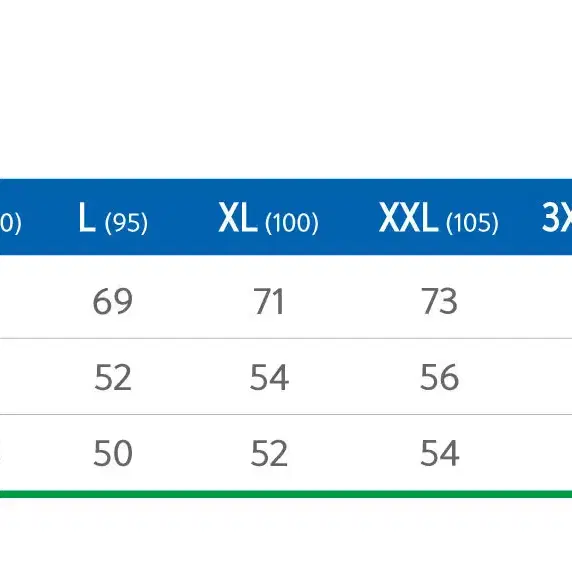Image resolution: width=572 pixels, height=572 pixels.
Task: Click the green line beneath the table
Action: point(286,494)
